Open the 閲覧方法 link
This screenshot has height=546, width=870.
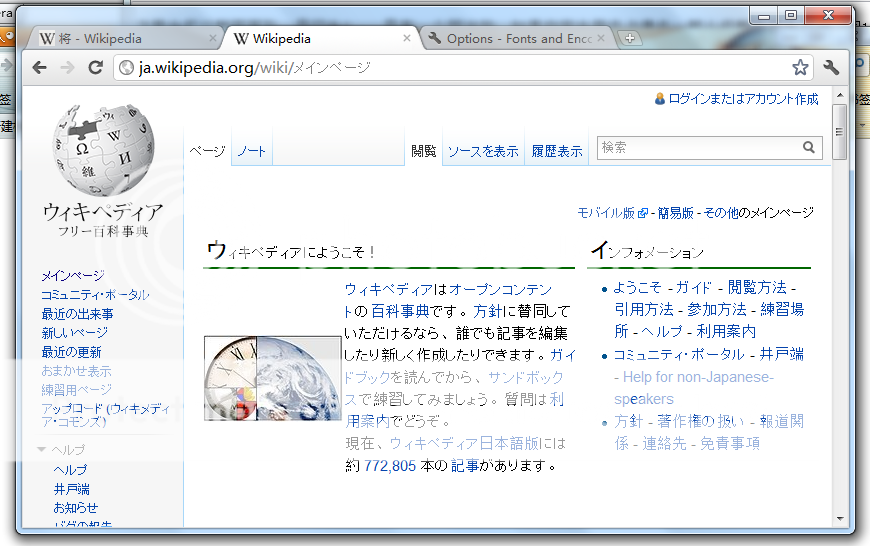[x=757, y=287]
